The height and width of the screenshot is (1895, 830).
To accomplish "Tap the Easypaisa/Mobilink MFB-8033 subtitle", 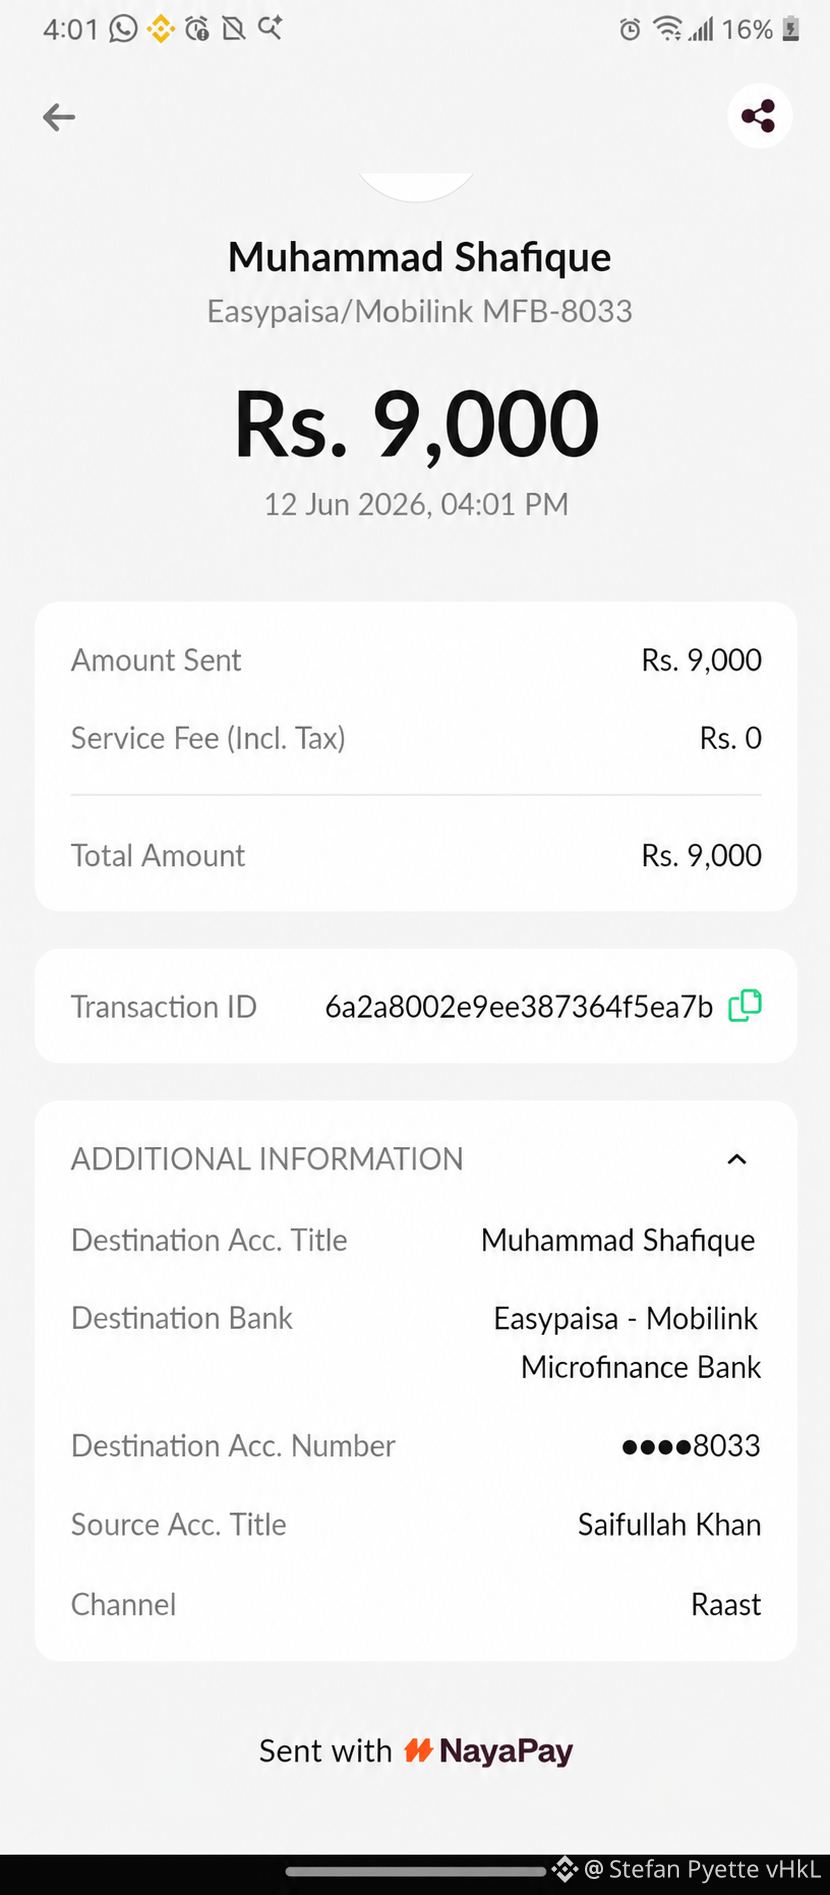I will 419,311.
